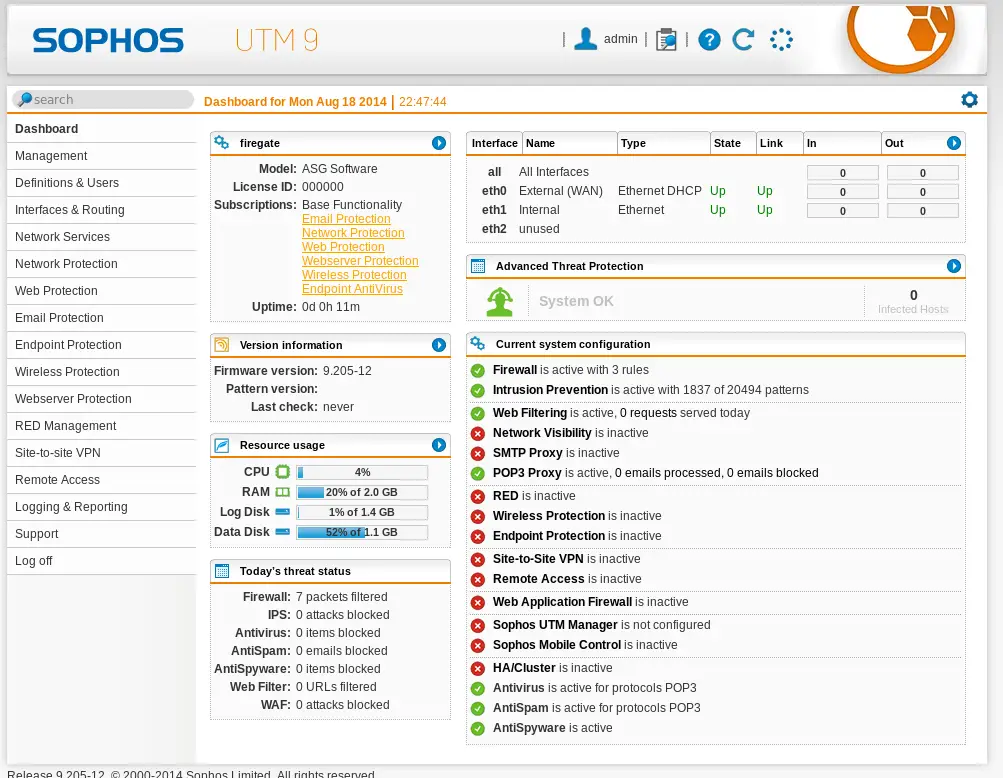The height and width of the screenshot is (778, 1003).
Task: Click the RAM module icon
Action: pyautogui.click(x=282, y=492)
